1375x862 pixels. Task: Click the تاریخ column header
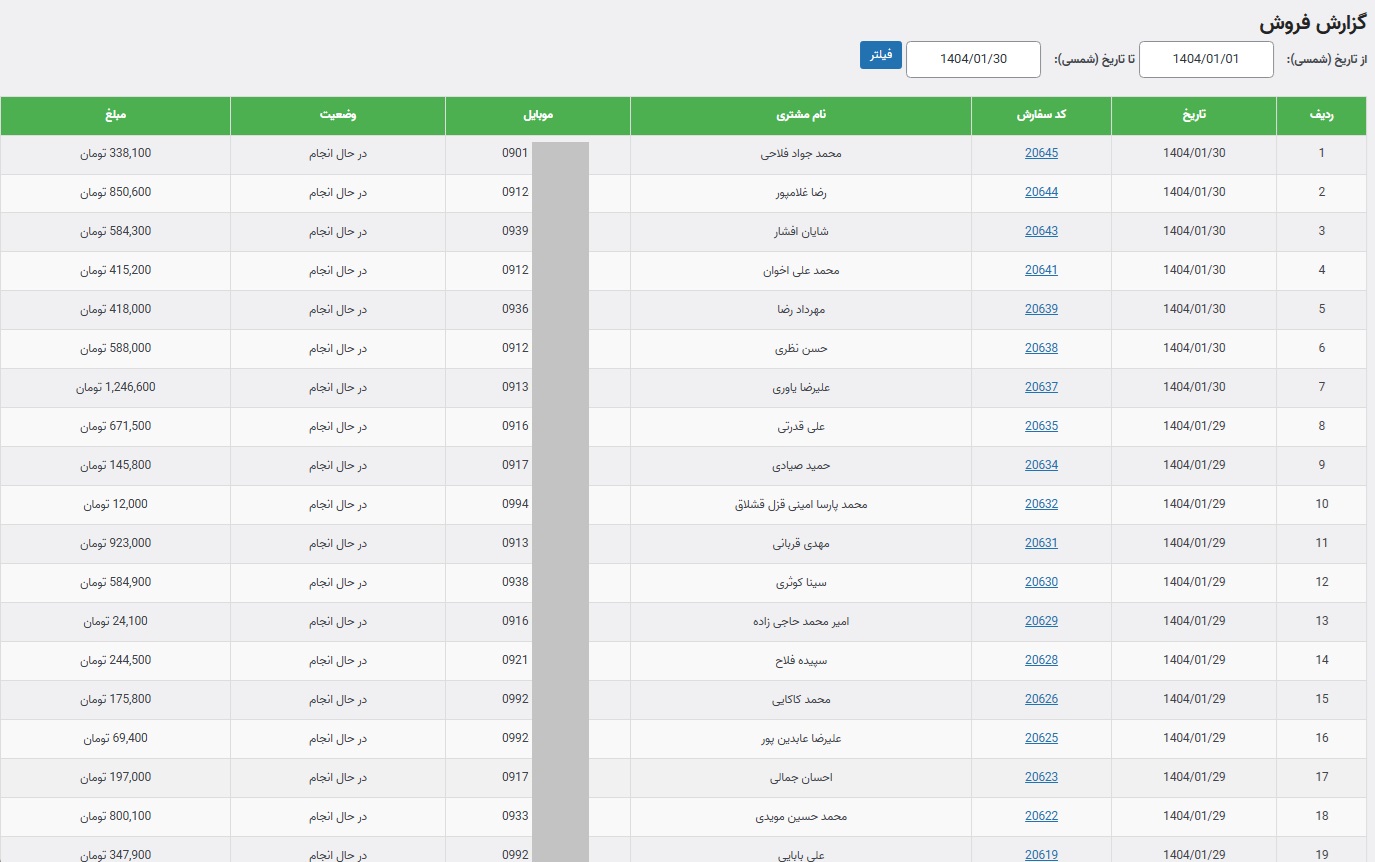[1194, 115]
